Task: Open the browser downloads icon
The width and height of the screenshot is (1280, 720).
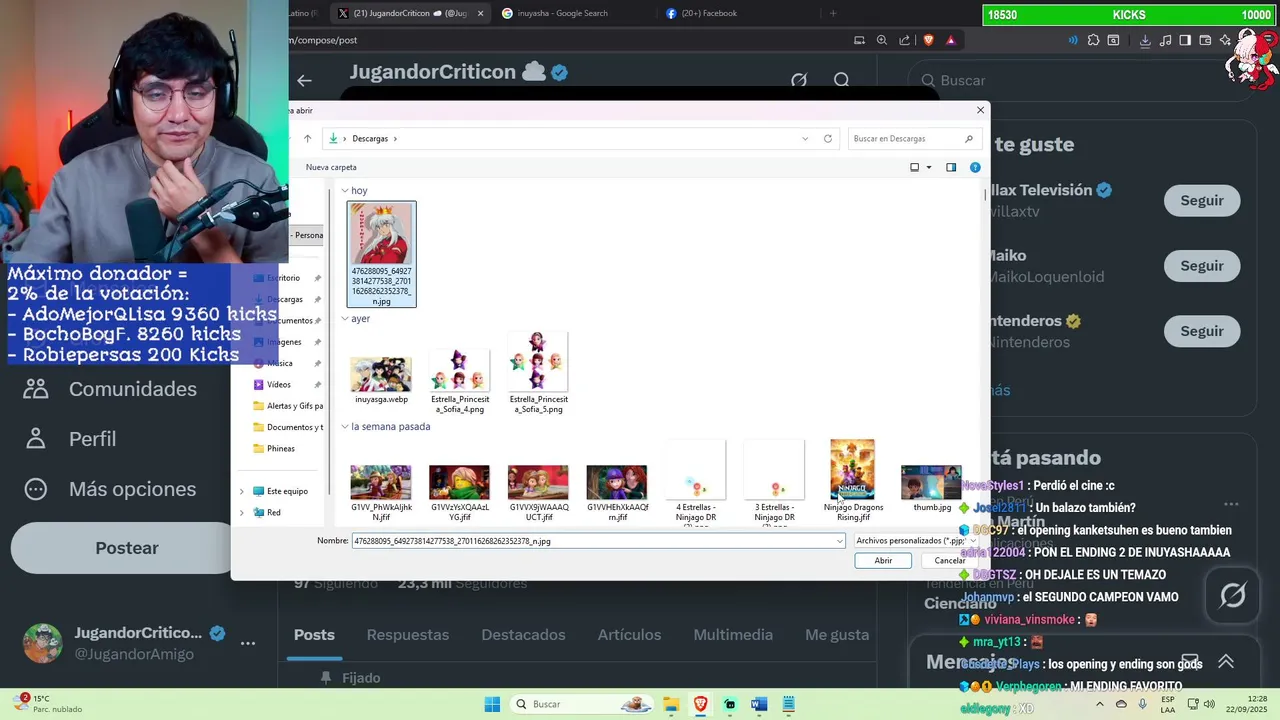Action: pos(1145,40)
